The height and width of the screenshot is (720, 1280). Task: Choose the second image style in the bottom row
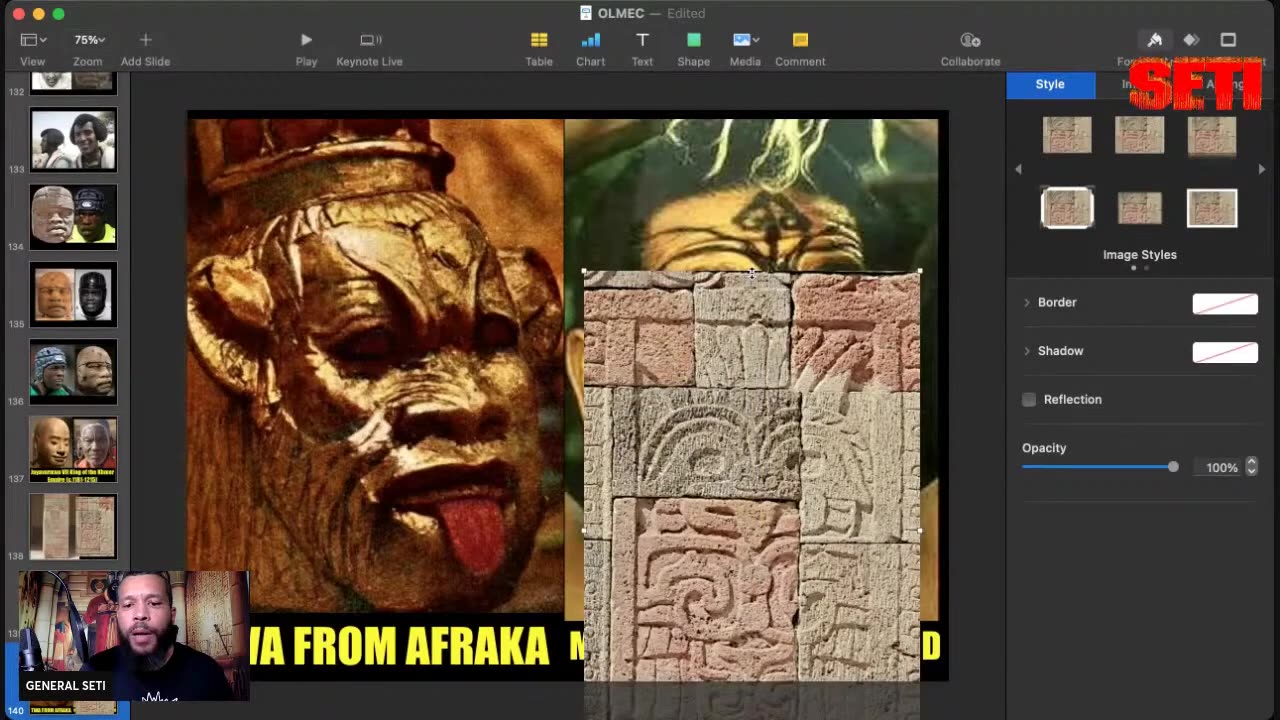(x=1139, y=208)
